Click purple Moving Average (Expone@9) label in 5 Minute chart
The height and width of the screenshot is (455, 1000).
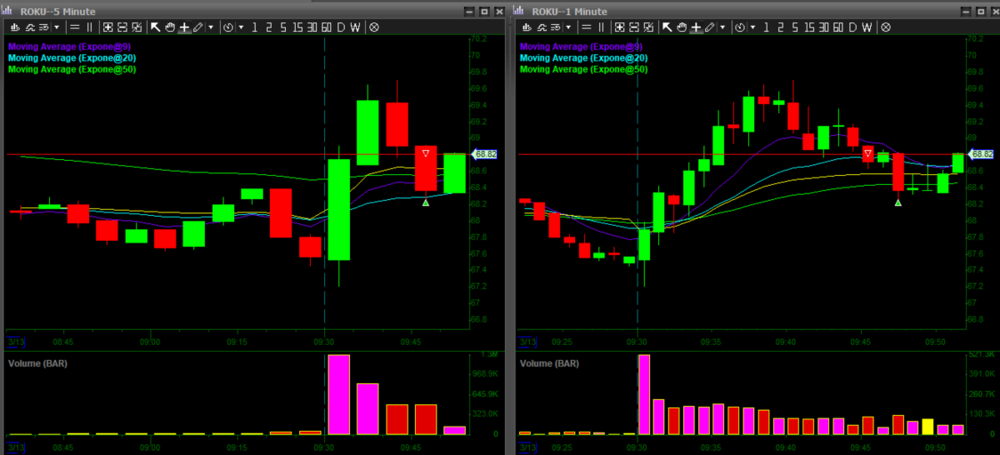tap(68, 46)
